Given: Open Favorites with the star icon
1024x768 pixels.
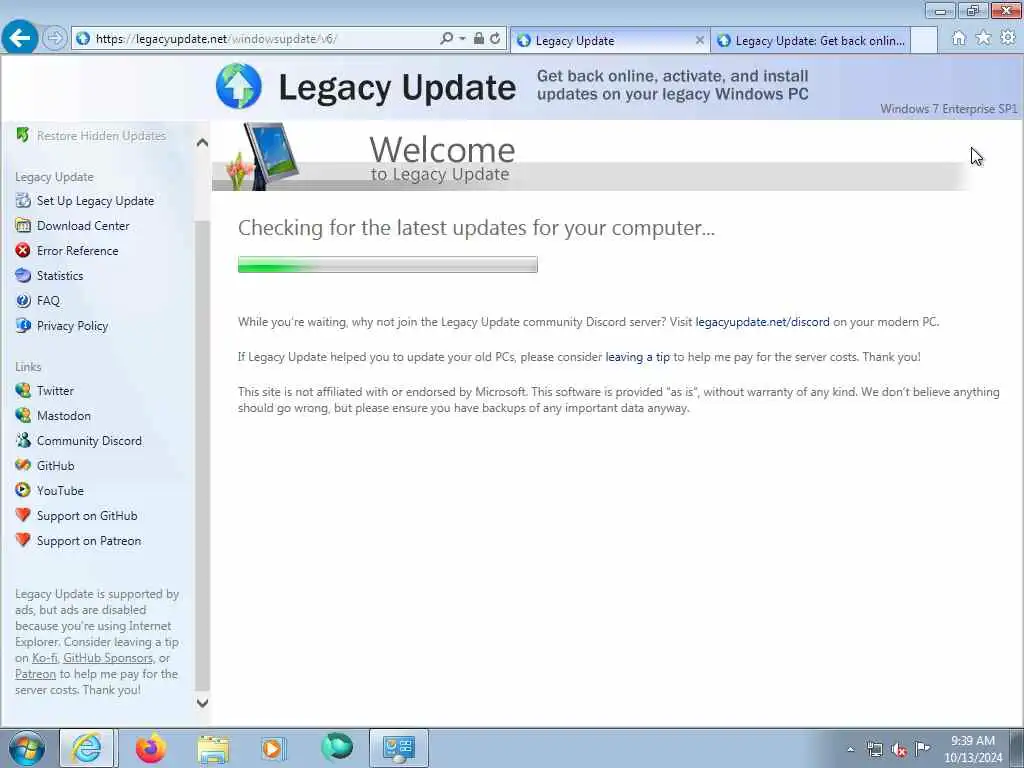Looking at the screenshot, I should point(984,39).
